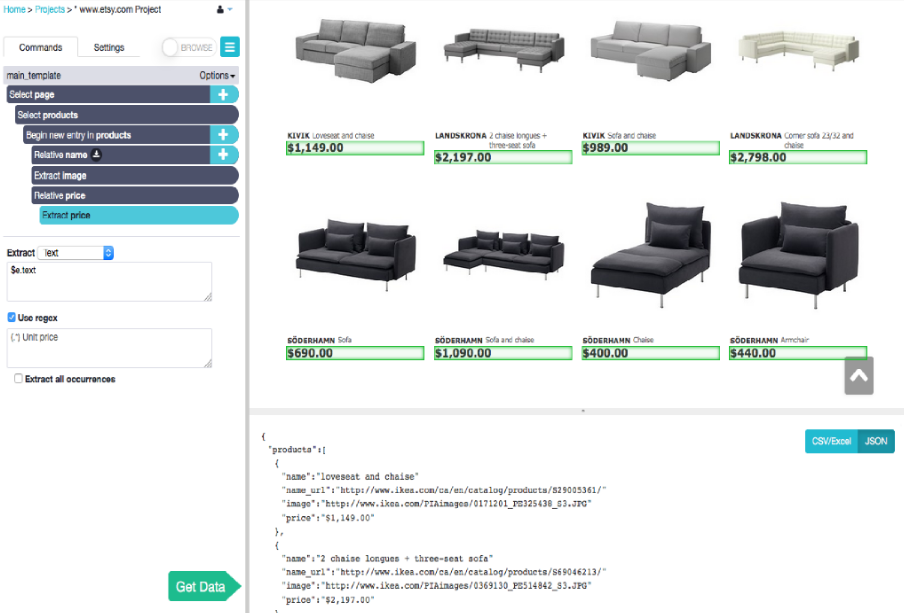Screen dimensions: 904x613
Task: Open the Projects breadcrumb link
Action: point(50,9)
